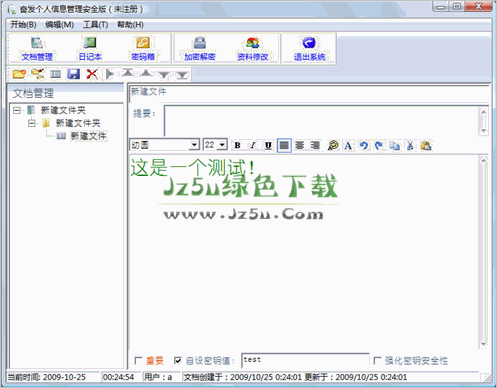Click the 用户：a status bar entry

[161, 377]
